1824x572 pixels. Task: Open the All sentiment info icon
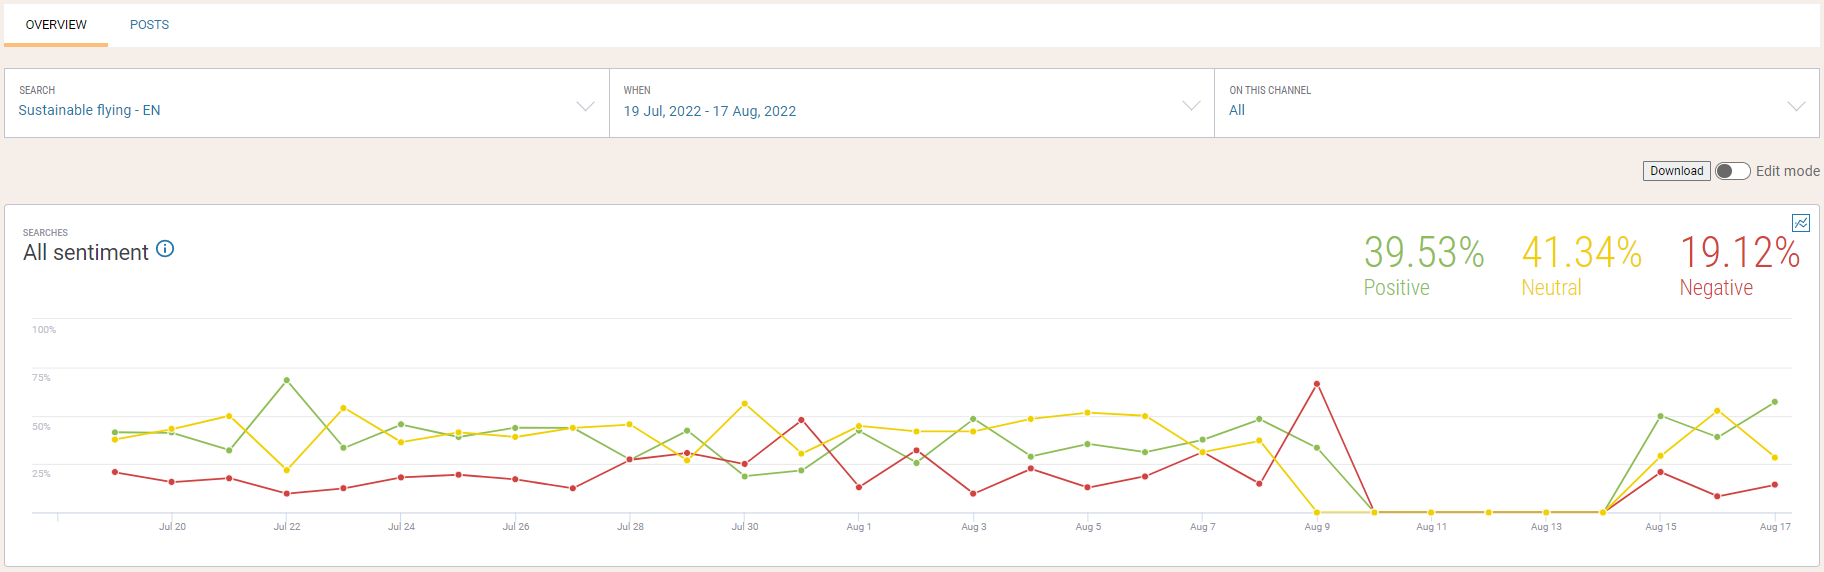tap(166, 249)
